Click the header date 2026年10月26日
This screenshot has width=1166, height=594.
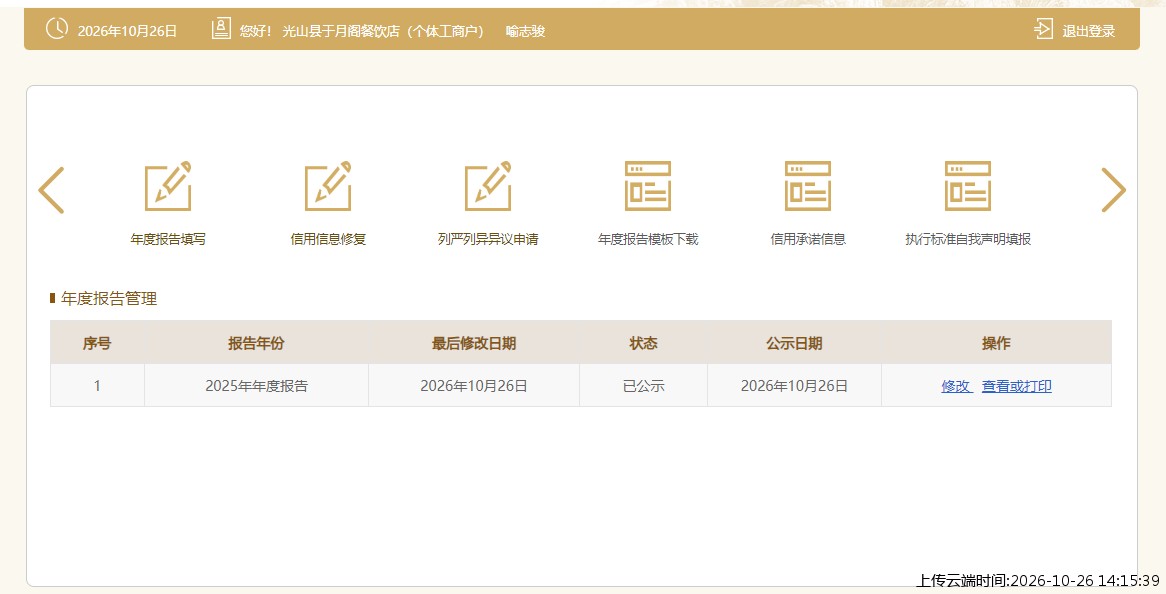[127, 31]
